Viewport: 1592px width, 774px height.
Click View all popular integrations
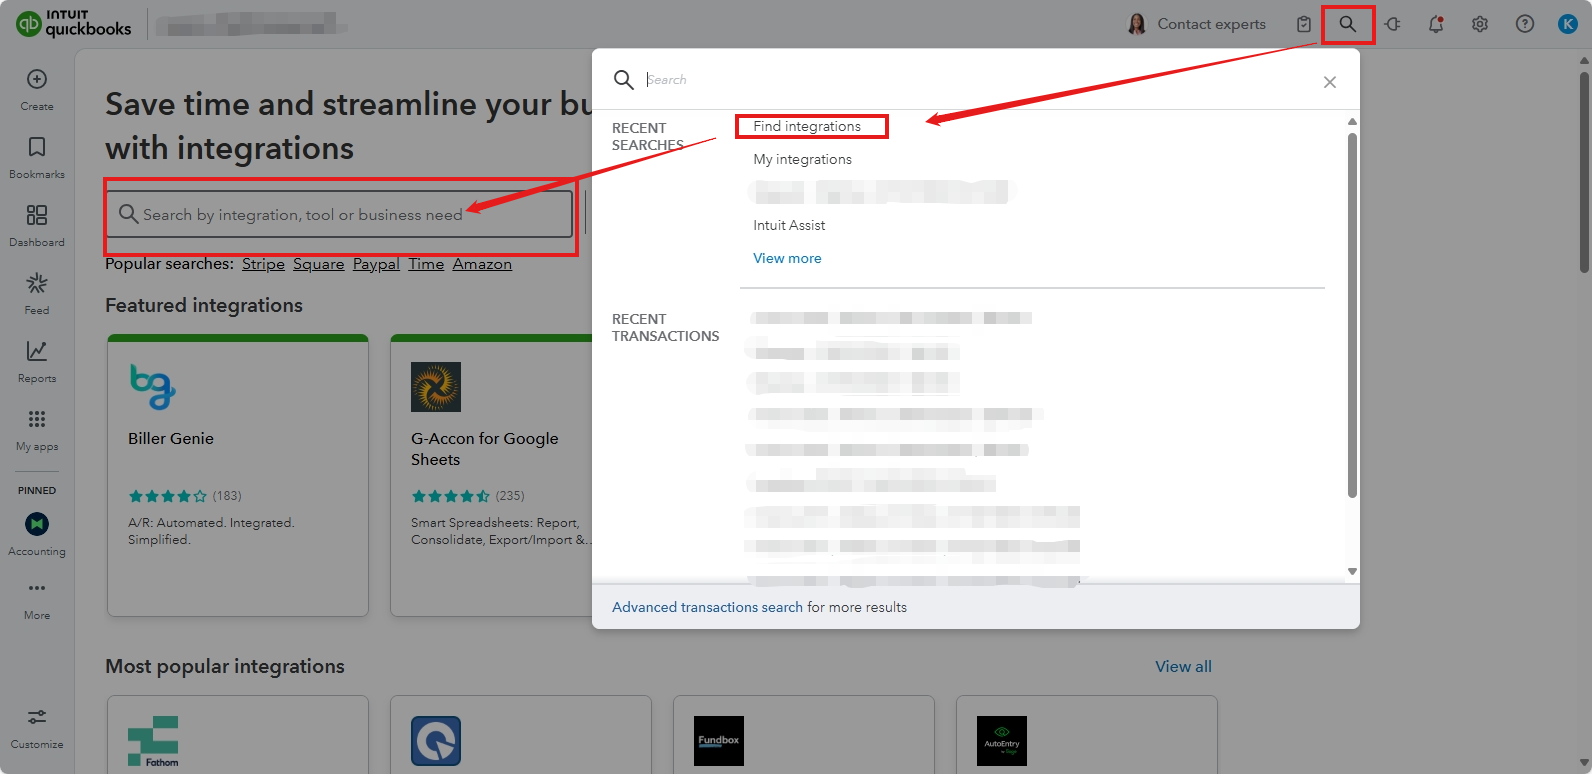click(1183, 666)
